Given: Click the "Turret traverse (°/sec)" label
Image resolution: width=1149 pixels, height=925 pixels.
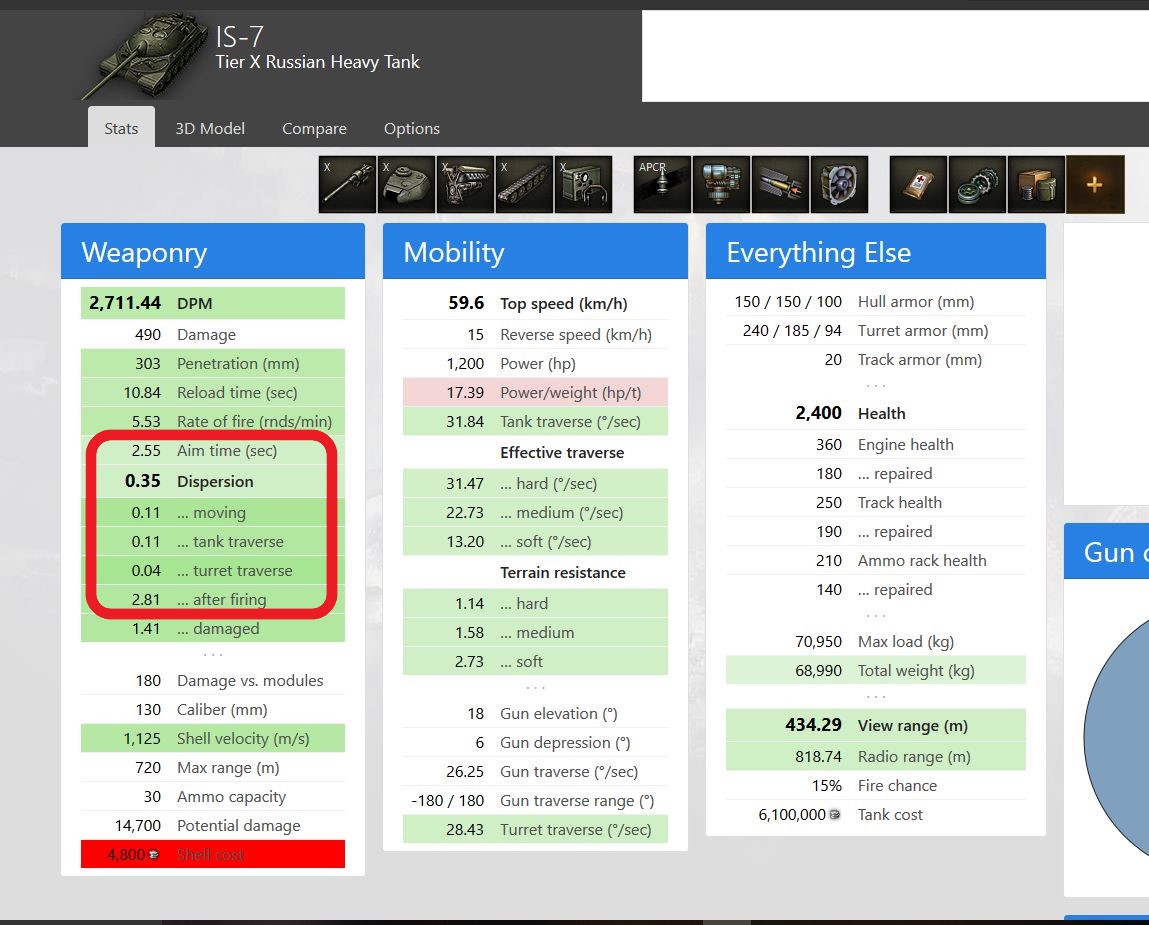Looking at the screenshot, I should tap(576, 830).
